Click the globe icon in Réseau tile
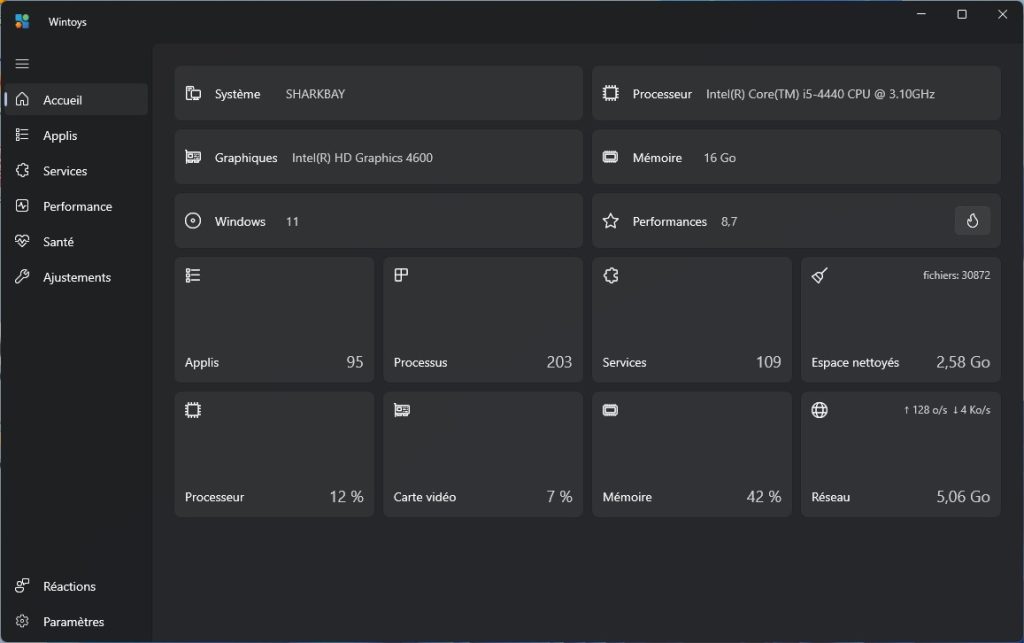The width and height of the screenshot is (1024, 643). (x=819, y=410)
